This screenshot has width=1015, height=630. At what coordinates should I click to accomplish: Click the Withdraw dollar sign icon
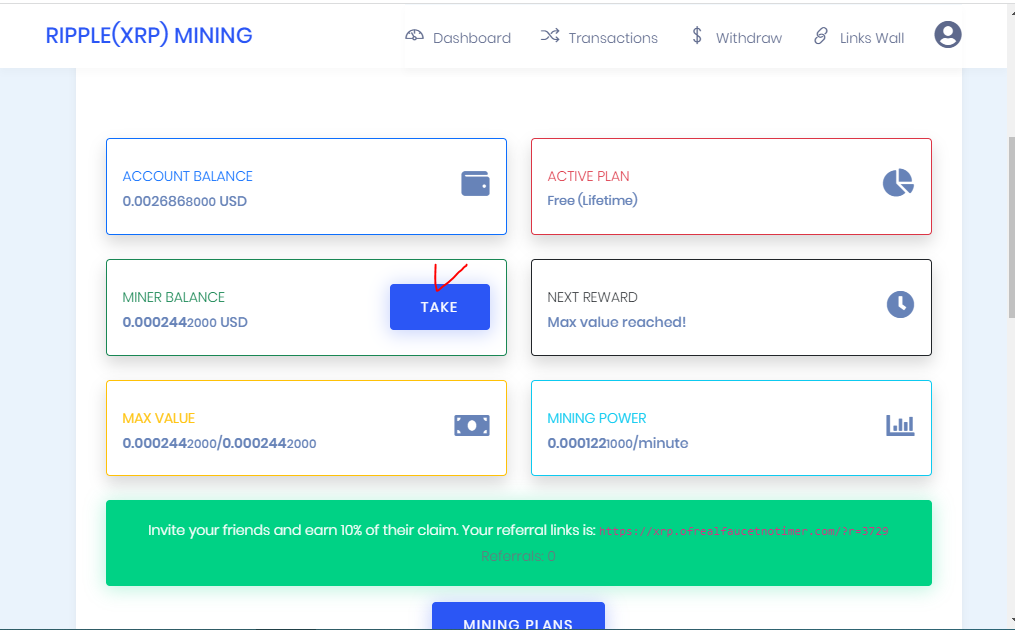pos(697,35)
